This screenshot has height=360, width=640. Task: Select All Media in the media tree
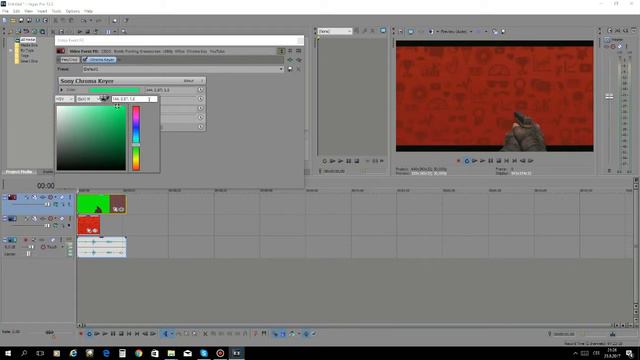coord(28,40)
